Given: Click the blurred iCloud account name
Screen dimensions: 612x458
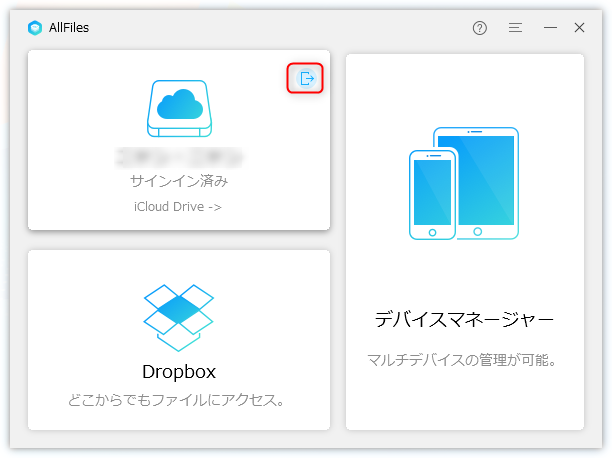Looking at the screenshot, I should coord(179,157).
